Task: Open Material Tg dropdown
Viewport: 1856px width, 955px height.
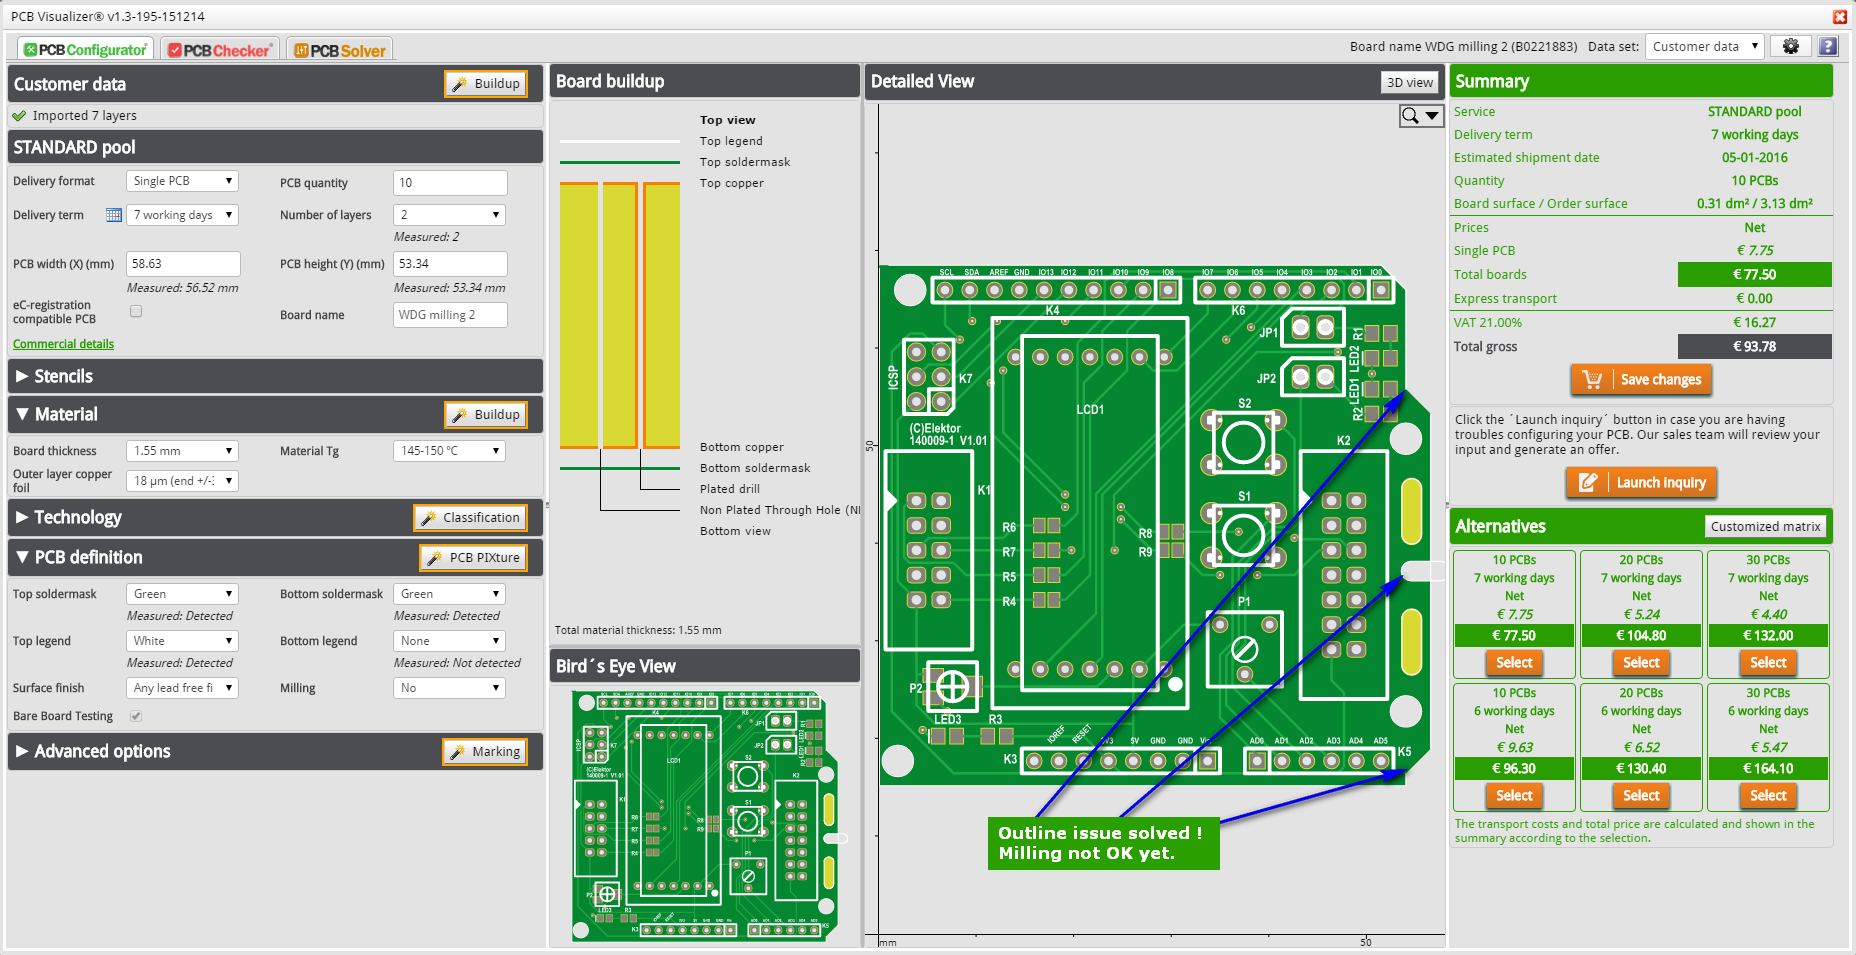Action: 449,451
